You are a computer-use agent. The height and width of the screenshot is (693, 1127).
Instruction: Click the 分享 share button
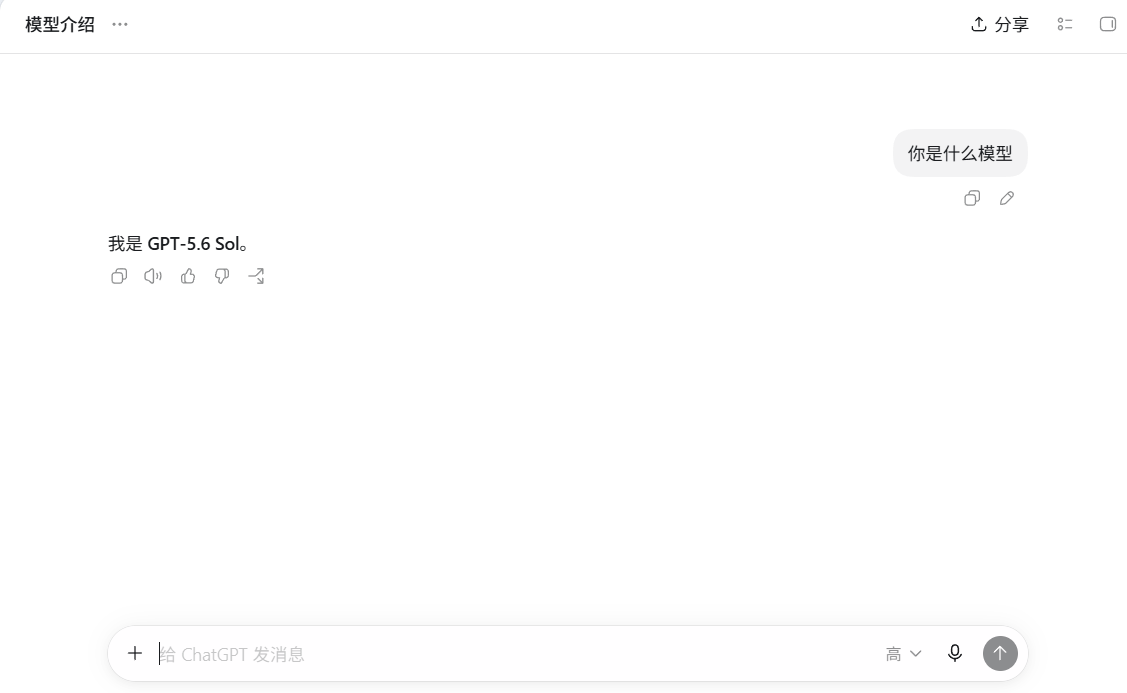click(x=1000, y=24)
